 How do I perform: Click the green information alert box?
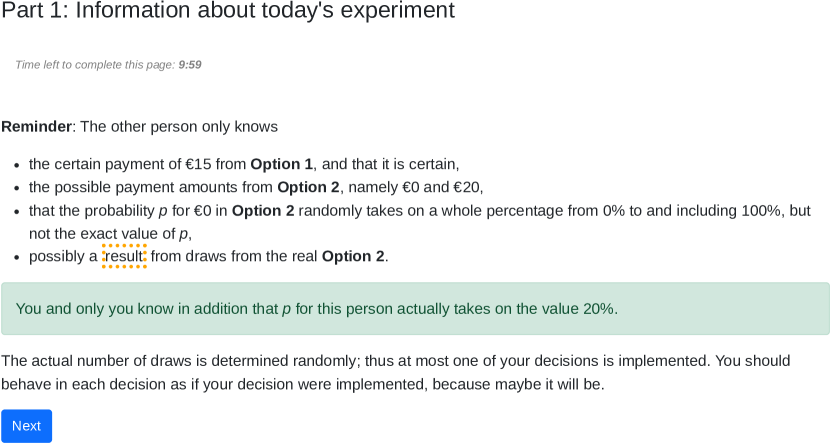415,308
